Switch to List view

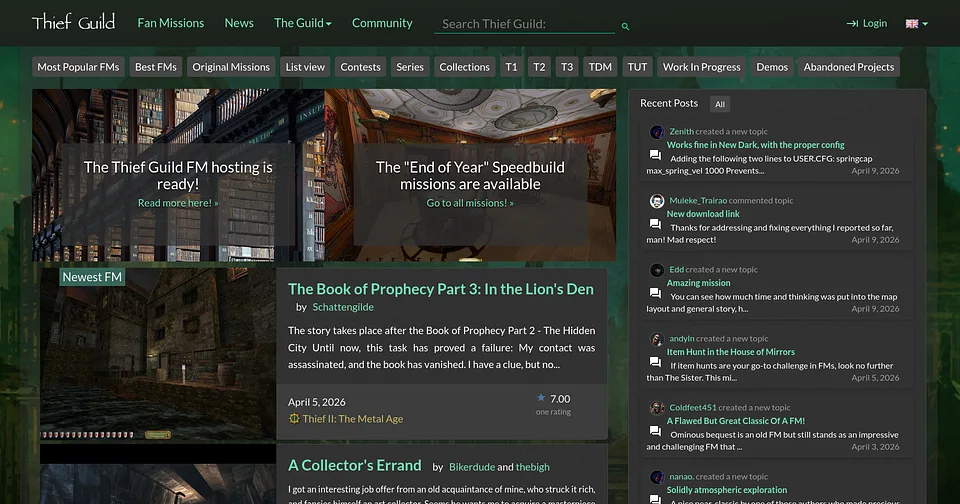[x=305, y=67]
